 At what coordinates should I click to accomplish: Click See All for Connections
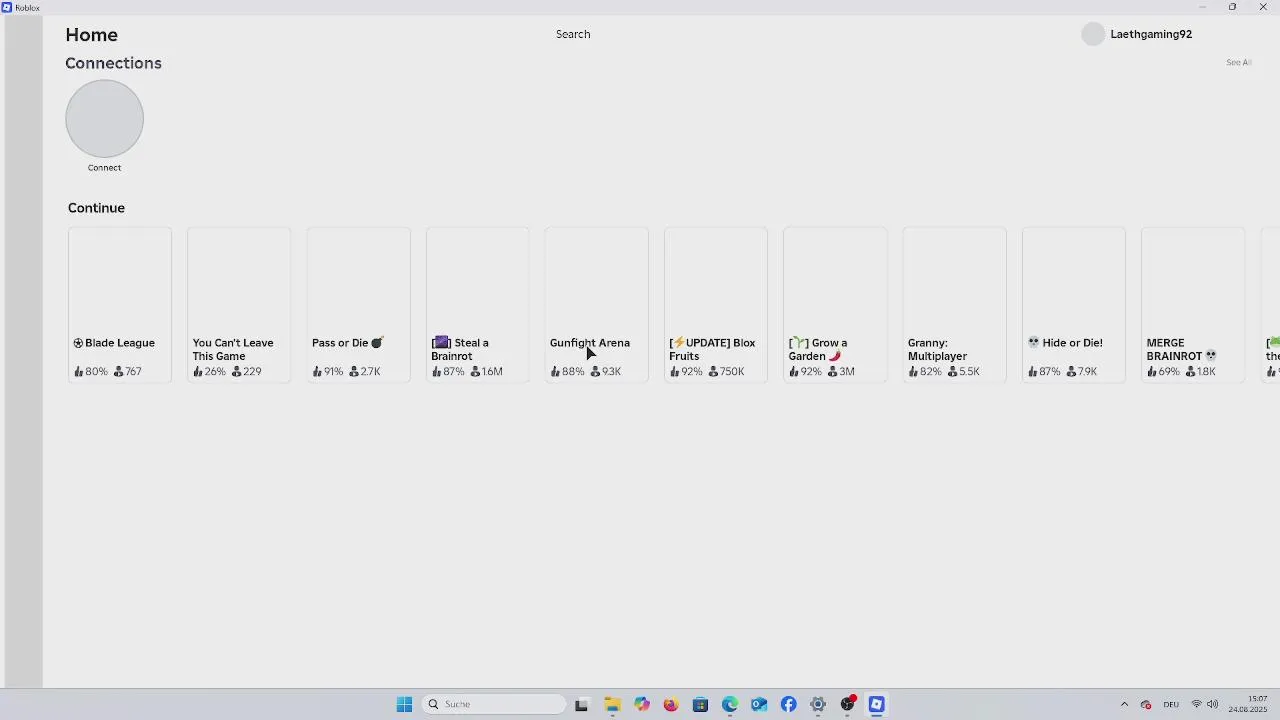1239,62
